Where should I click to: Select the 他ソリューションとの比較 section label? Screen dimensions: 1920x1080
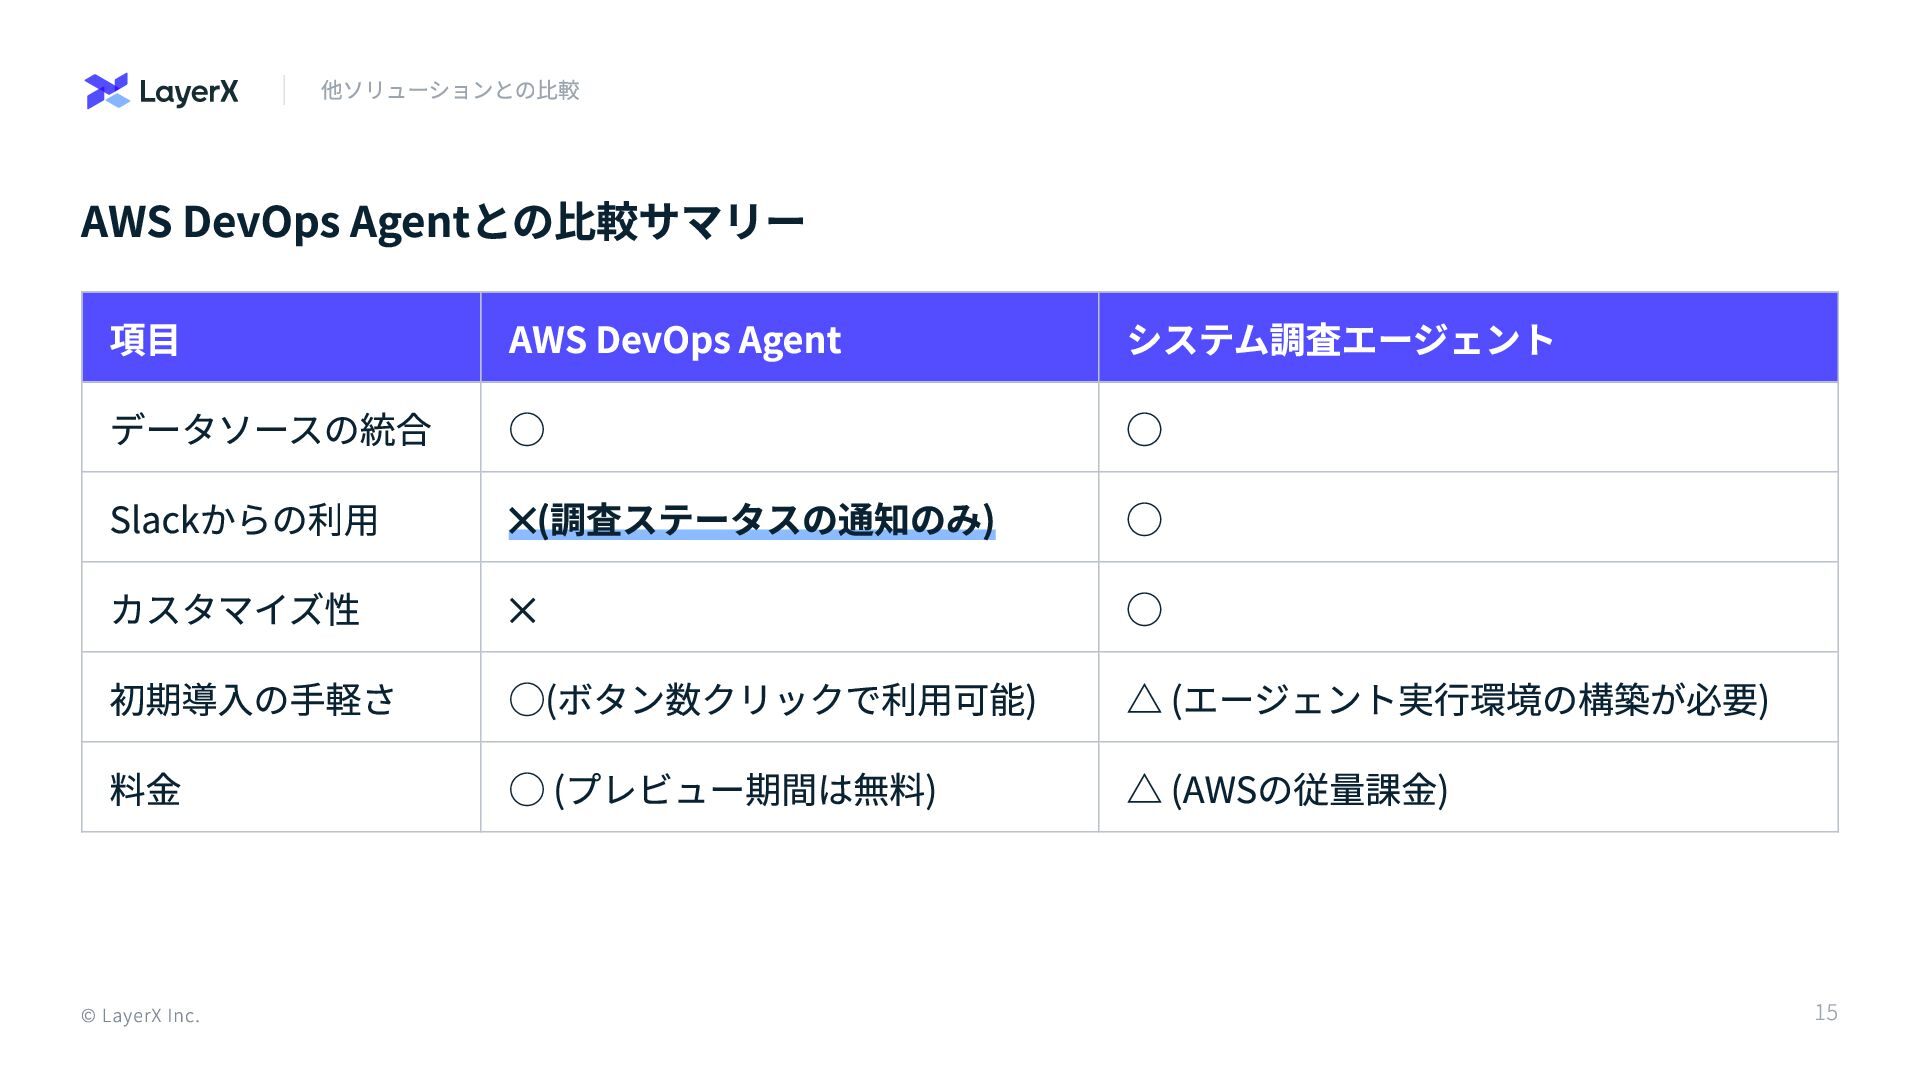pos(450,90)
